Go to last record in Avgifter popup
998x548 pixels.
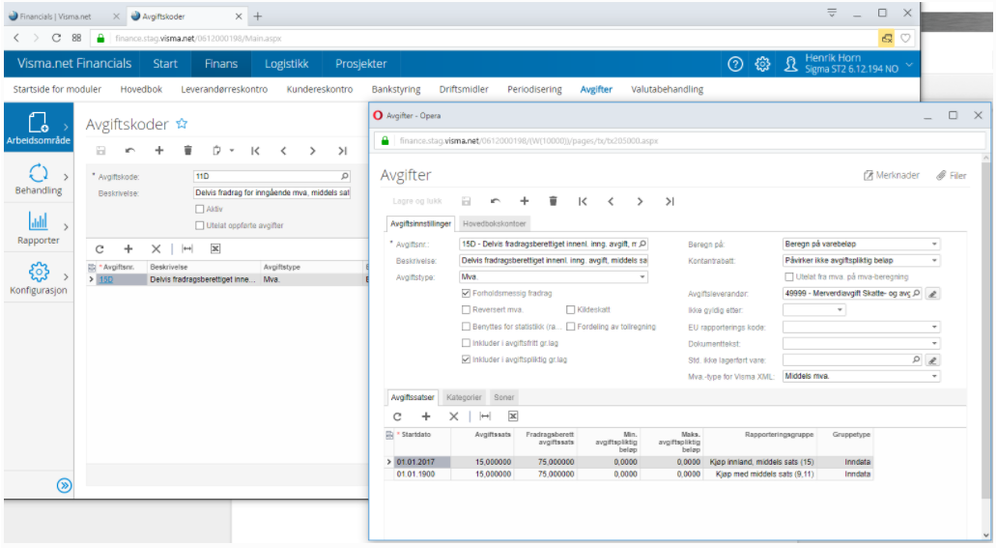670,201
